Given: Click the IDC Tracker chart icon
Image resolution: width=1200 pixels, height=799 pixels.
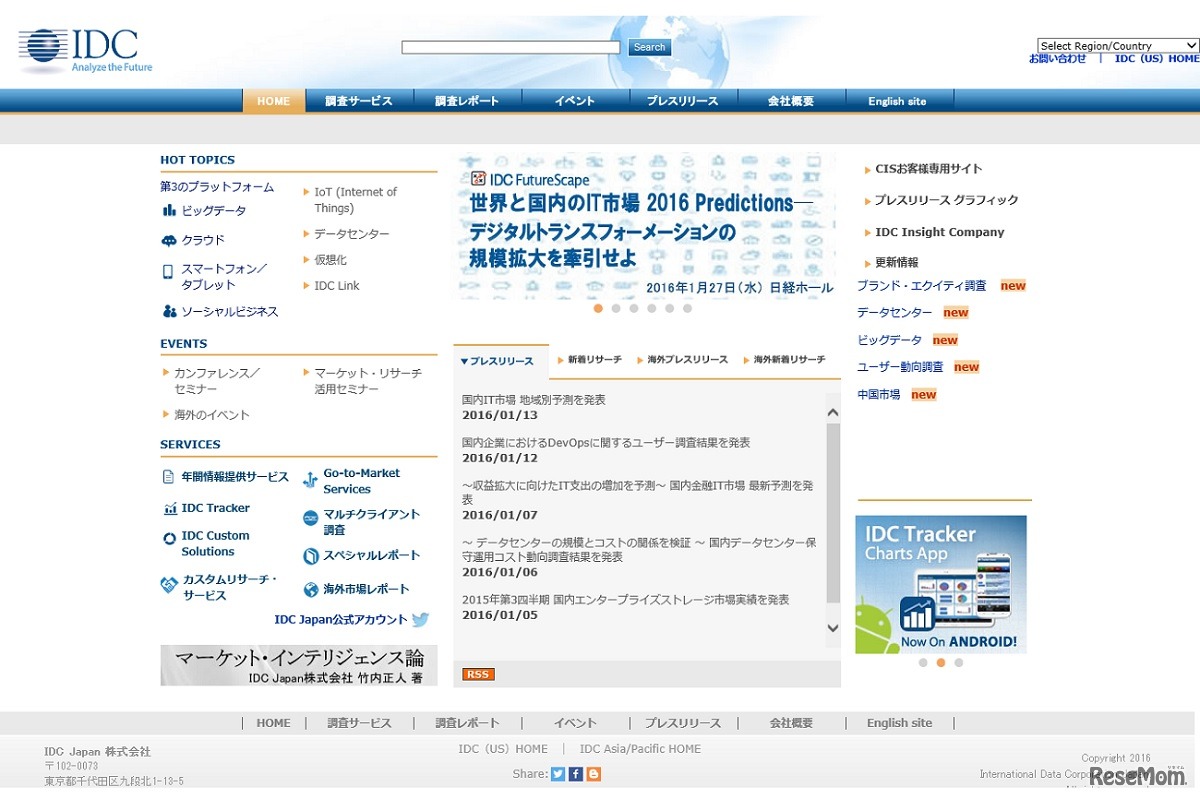Looking at the screenshot, I should (x=169, y=509).
